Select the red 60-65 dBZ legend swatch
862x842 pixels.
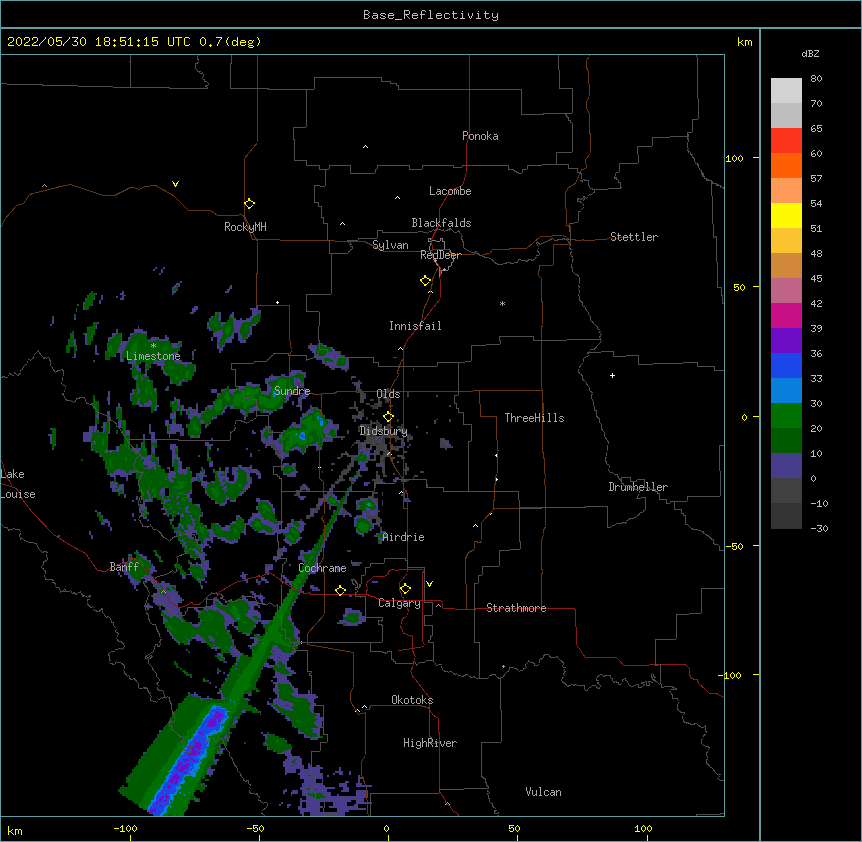[786, 141]
